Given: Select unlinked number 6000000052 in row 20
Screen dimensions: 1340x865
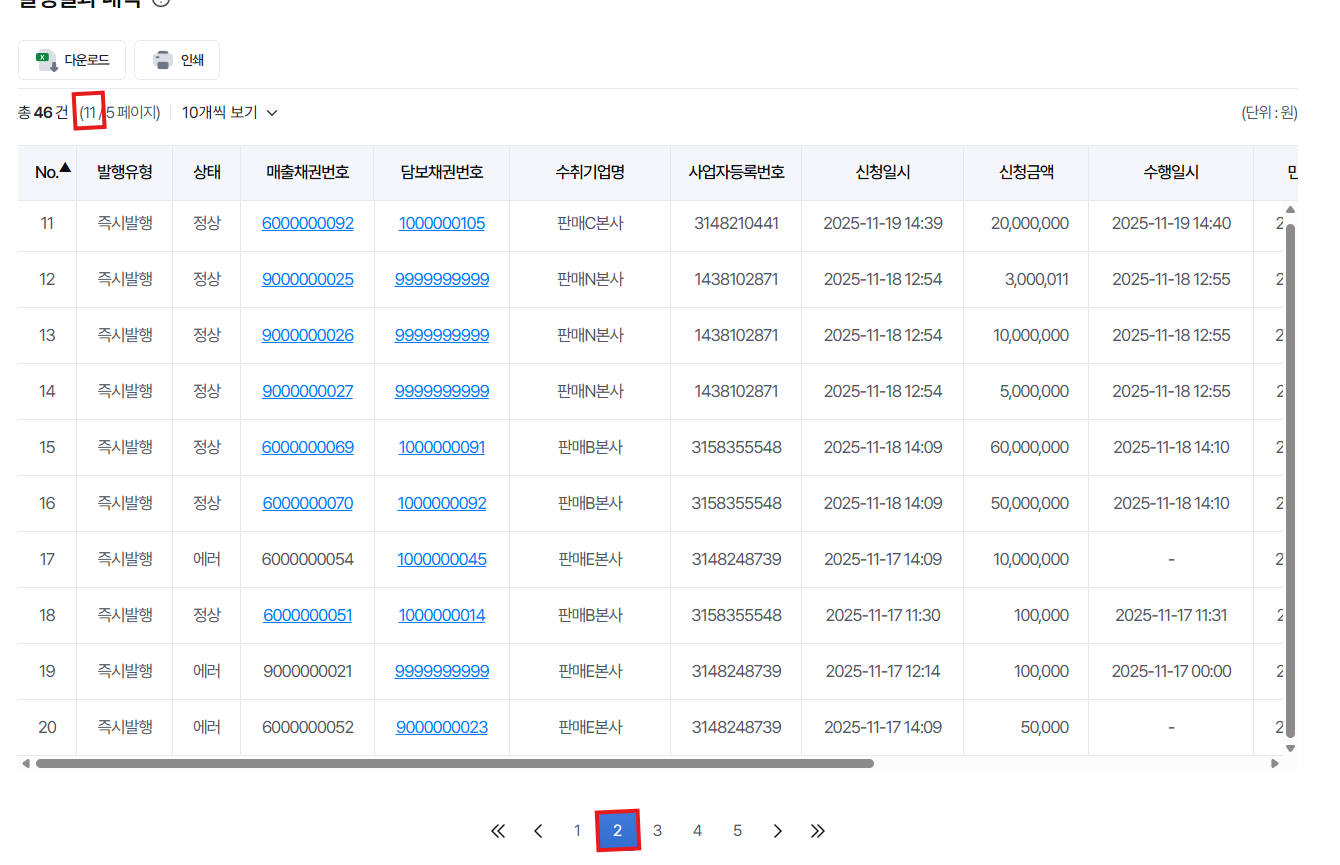Looking at the screenshot, I should click(x=308, y=728).
